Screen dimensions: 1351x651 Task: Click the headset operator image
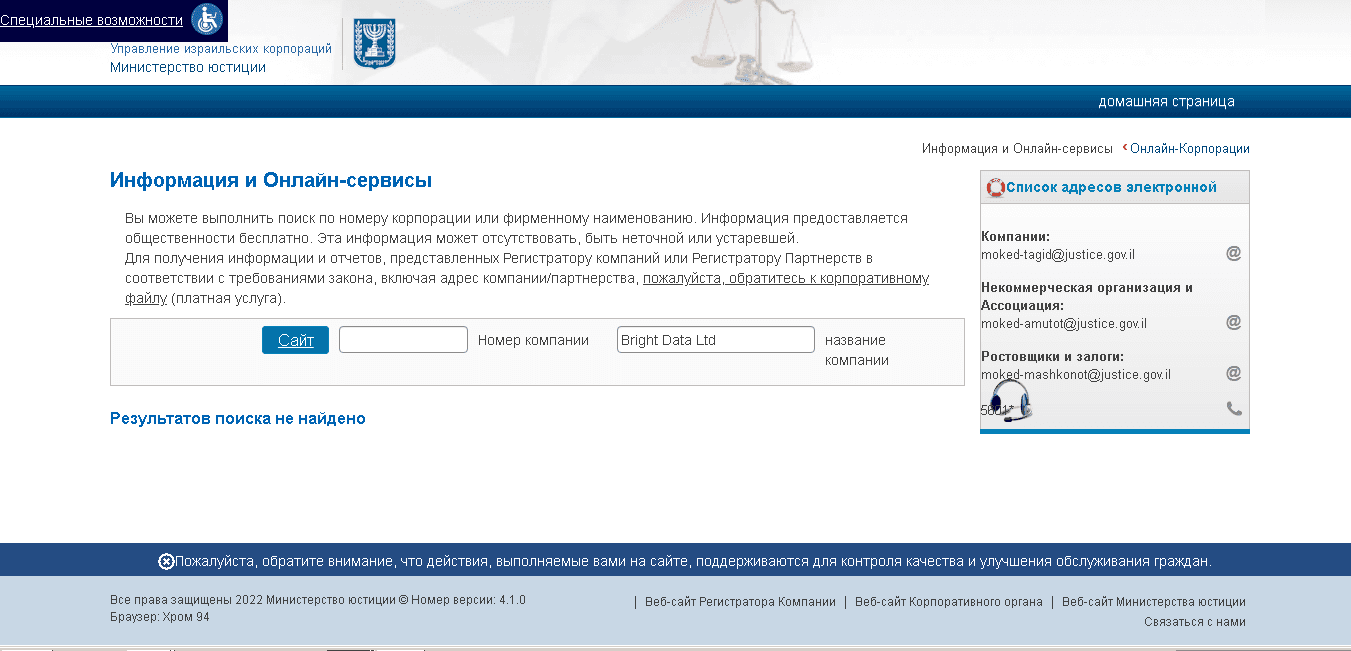tap(1010, 403)
